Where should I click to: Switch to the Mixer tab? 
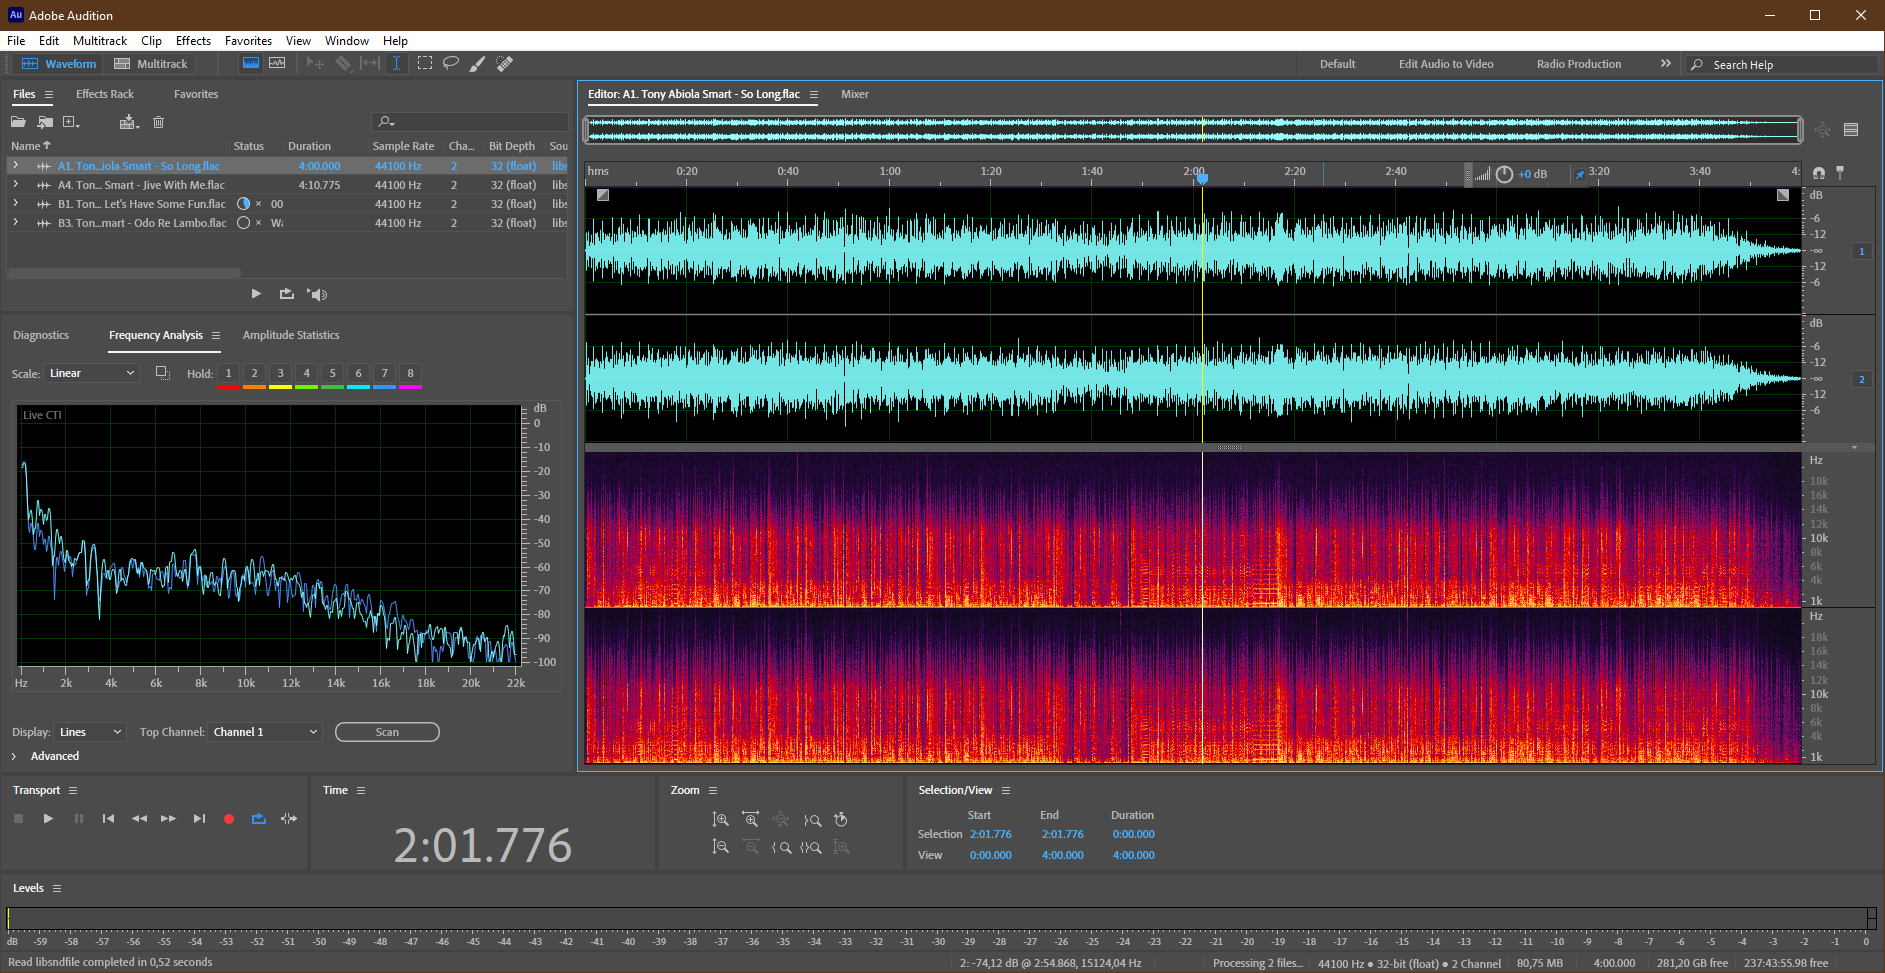[855, 94]
